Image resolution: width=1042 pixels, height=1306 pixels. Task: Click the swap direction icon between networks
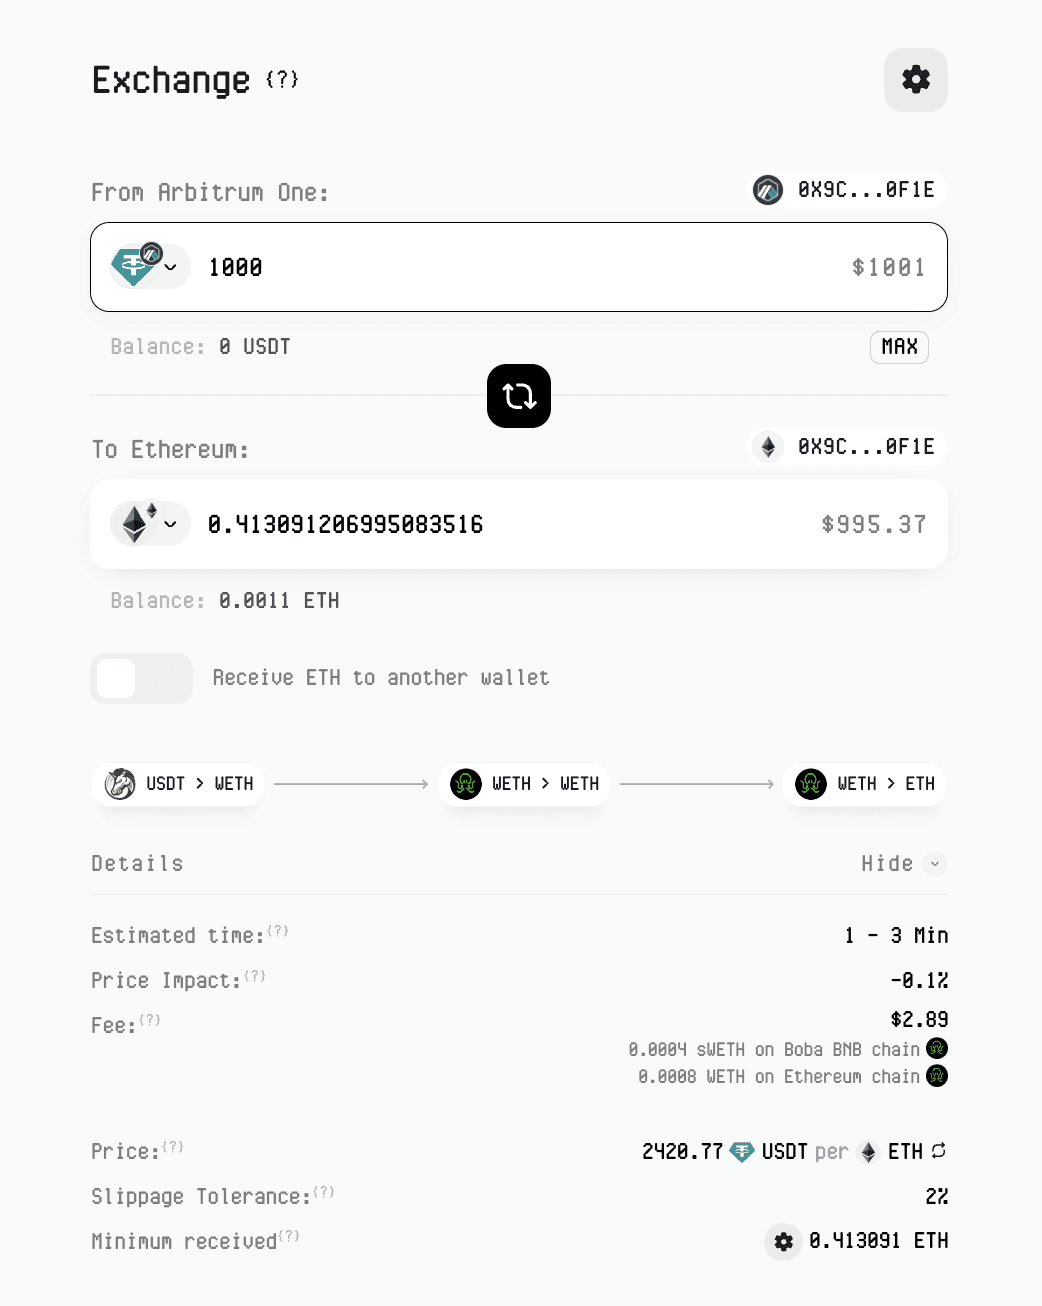(518, 396)
